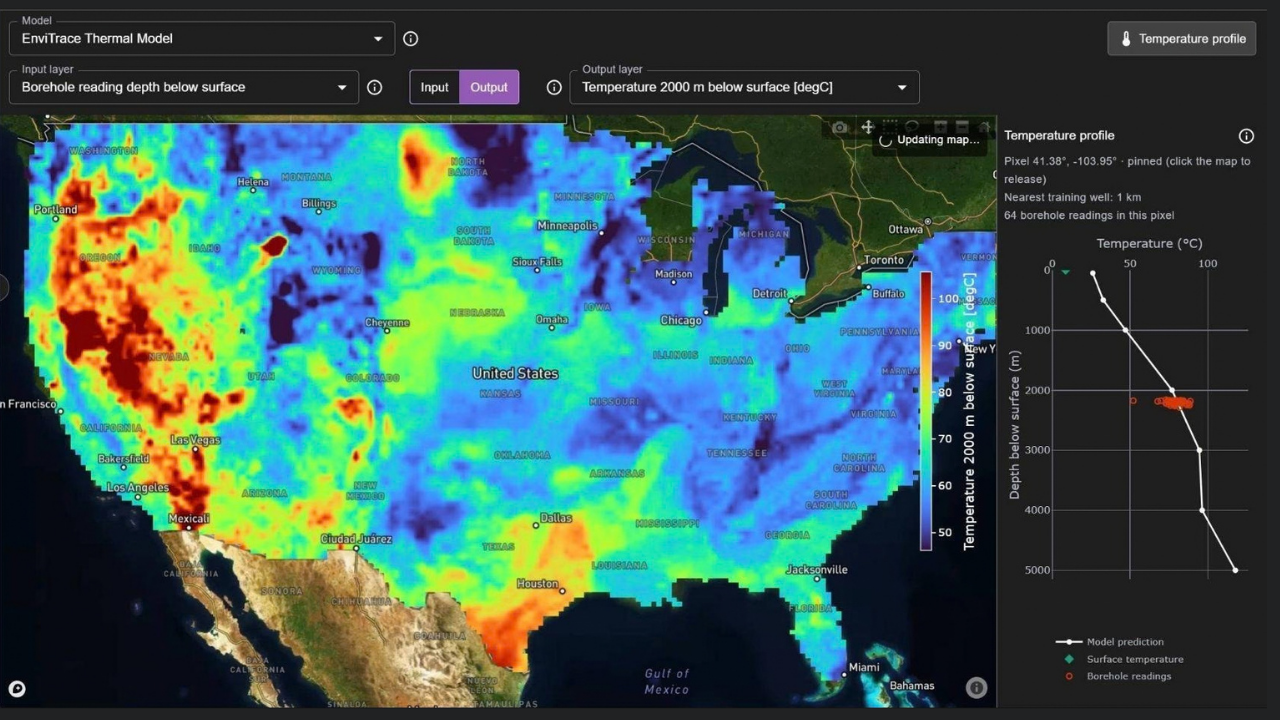This screenshot has width=1280, height=720.
Task: Zoom out using the map toolbar minus icon
Action: click(962, 127)
